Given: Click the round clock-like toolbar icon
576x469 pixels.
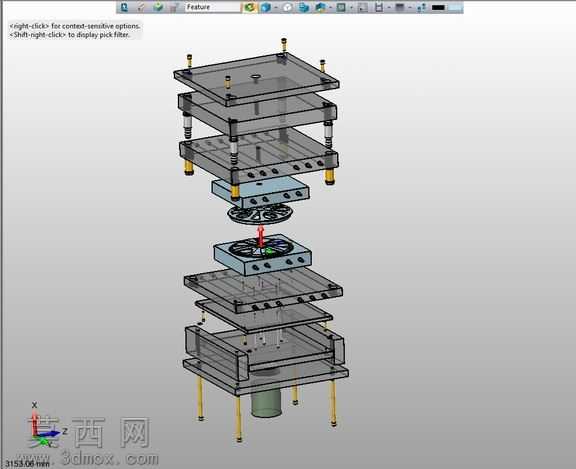Looking at the screenshot, I should coord(287,7).
